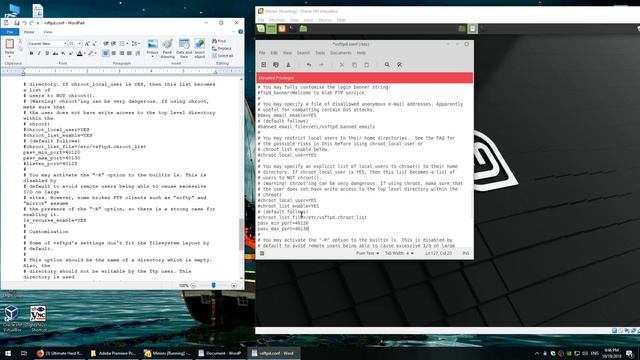This screenshot has height=360, width=640.
Task: Increase indent in WordPad
Action: point(113,44)
